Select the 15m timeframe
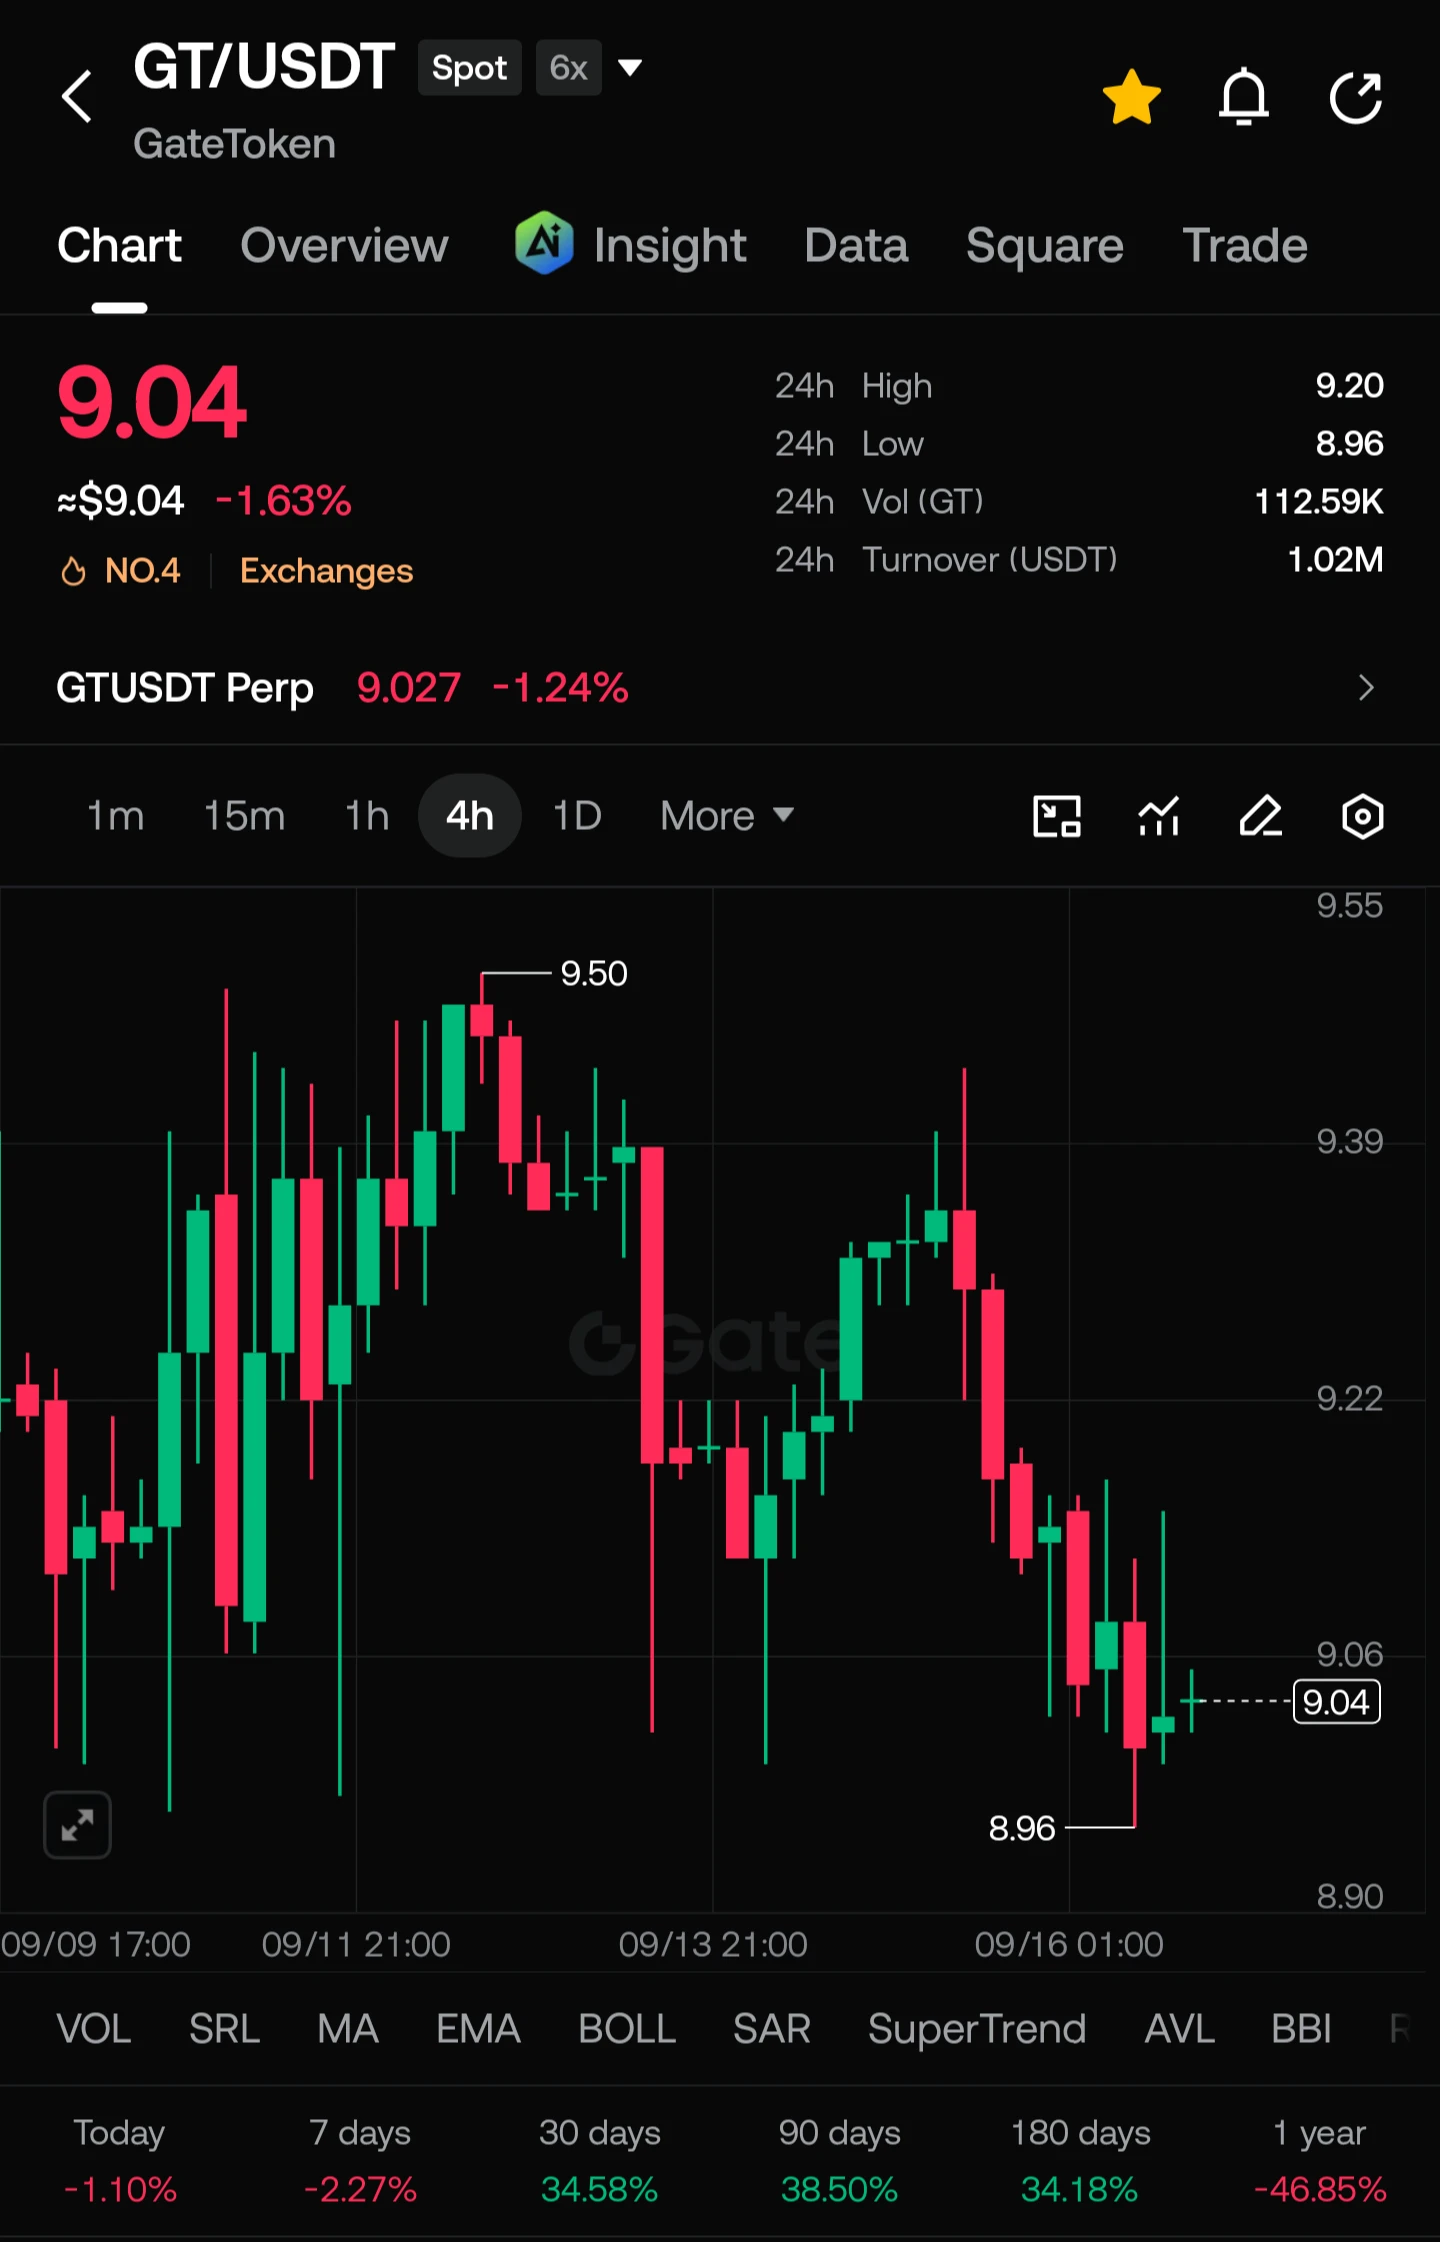Image resolution: width=1440 pixels, height=2242 pixels. pyautogui.click(x=245, y=816)
